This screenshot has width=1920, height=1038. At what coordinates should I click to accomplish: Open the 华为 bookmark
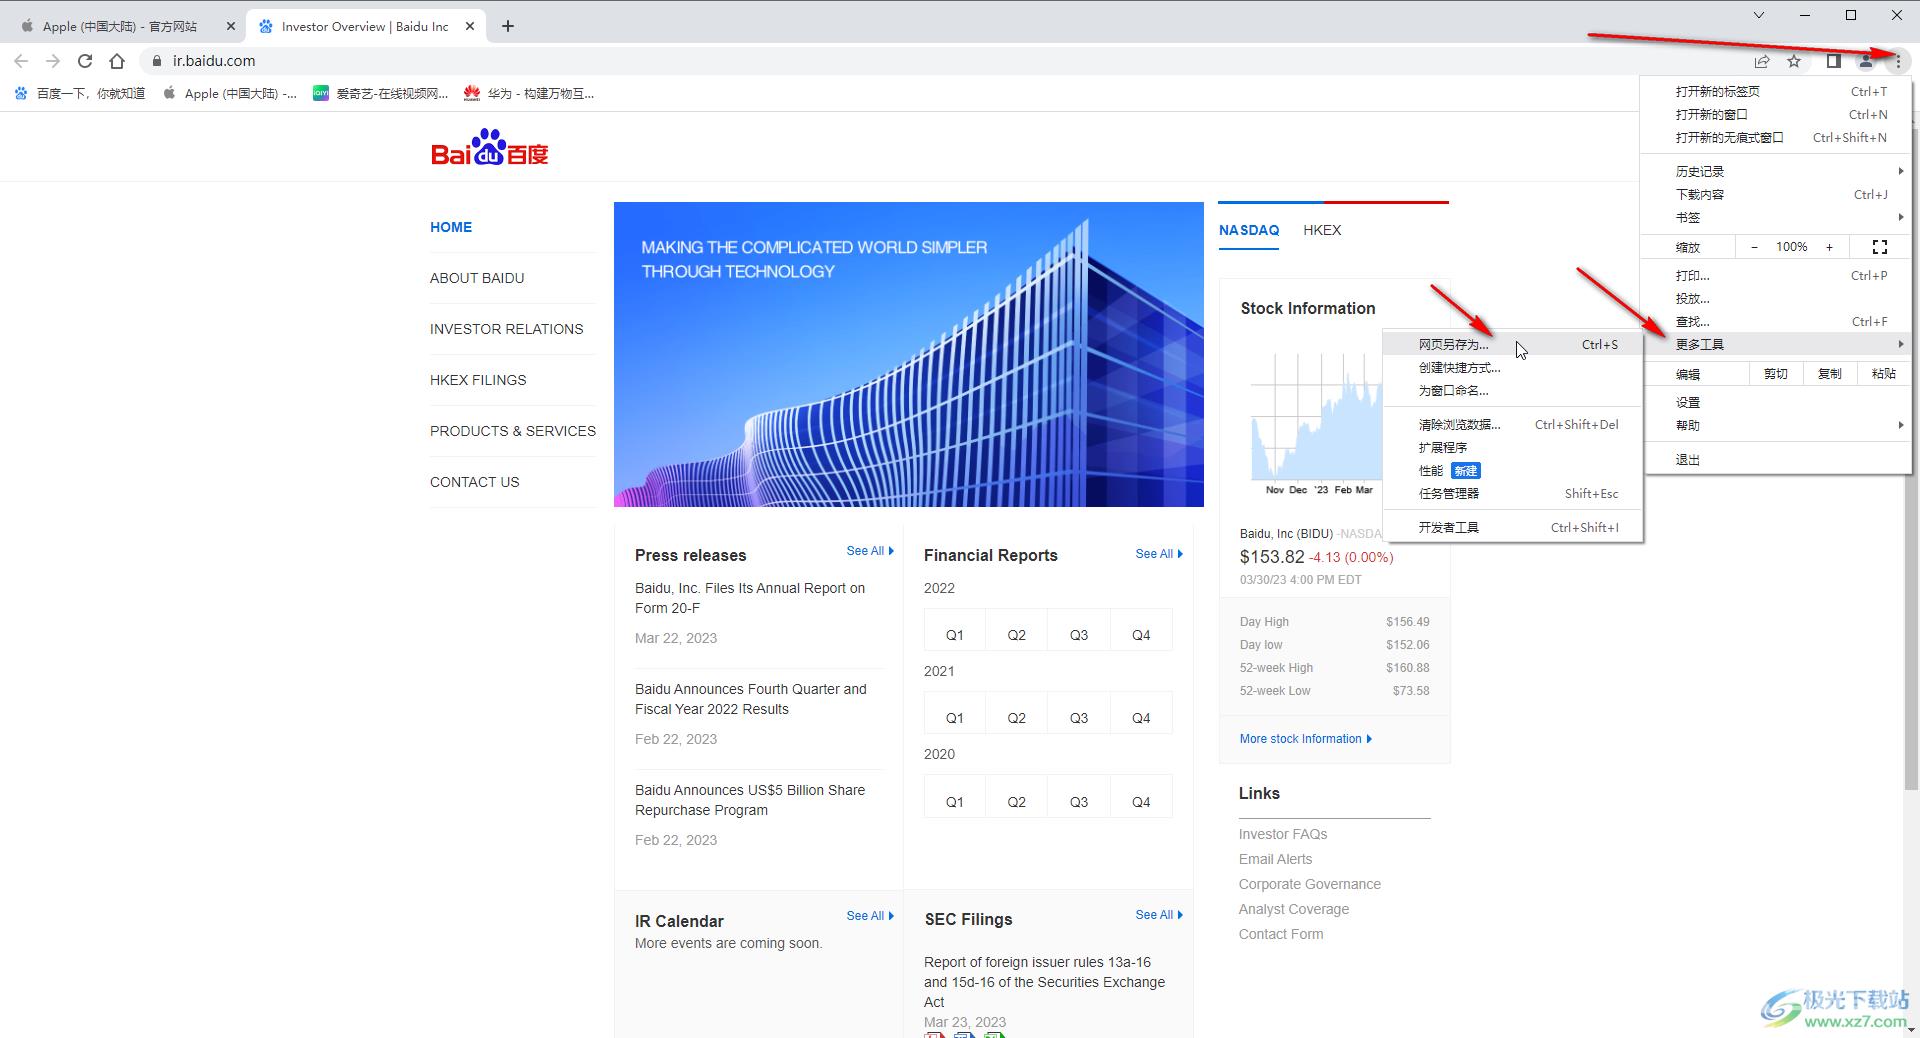pyautogui.click(x=528, y=93)
